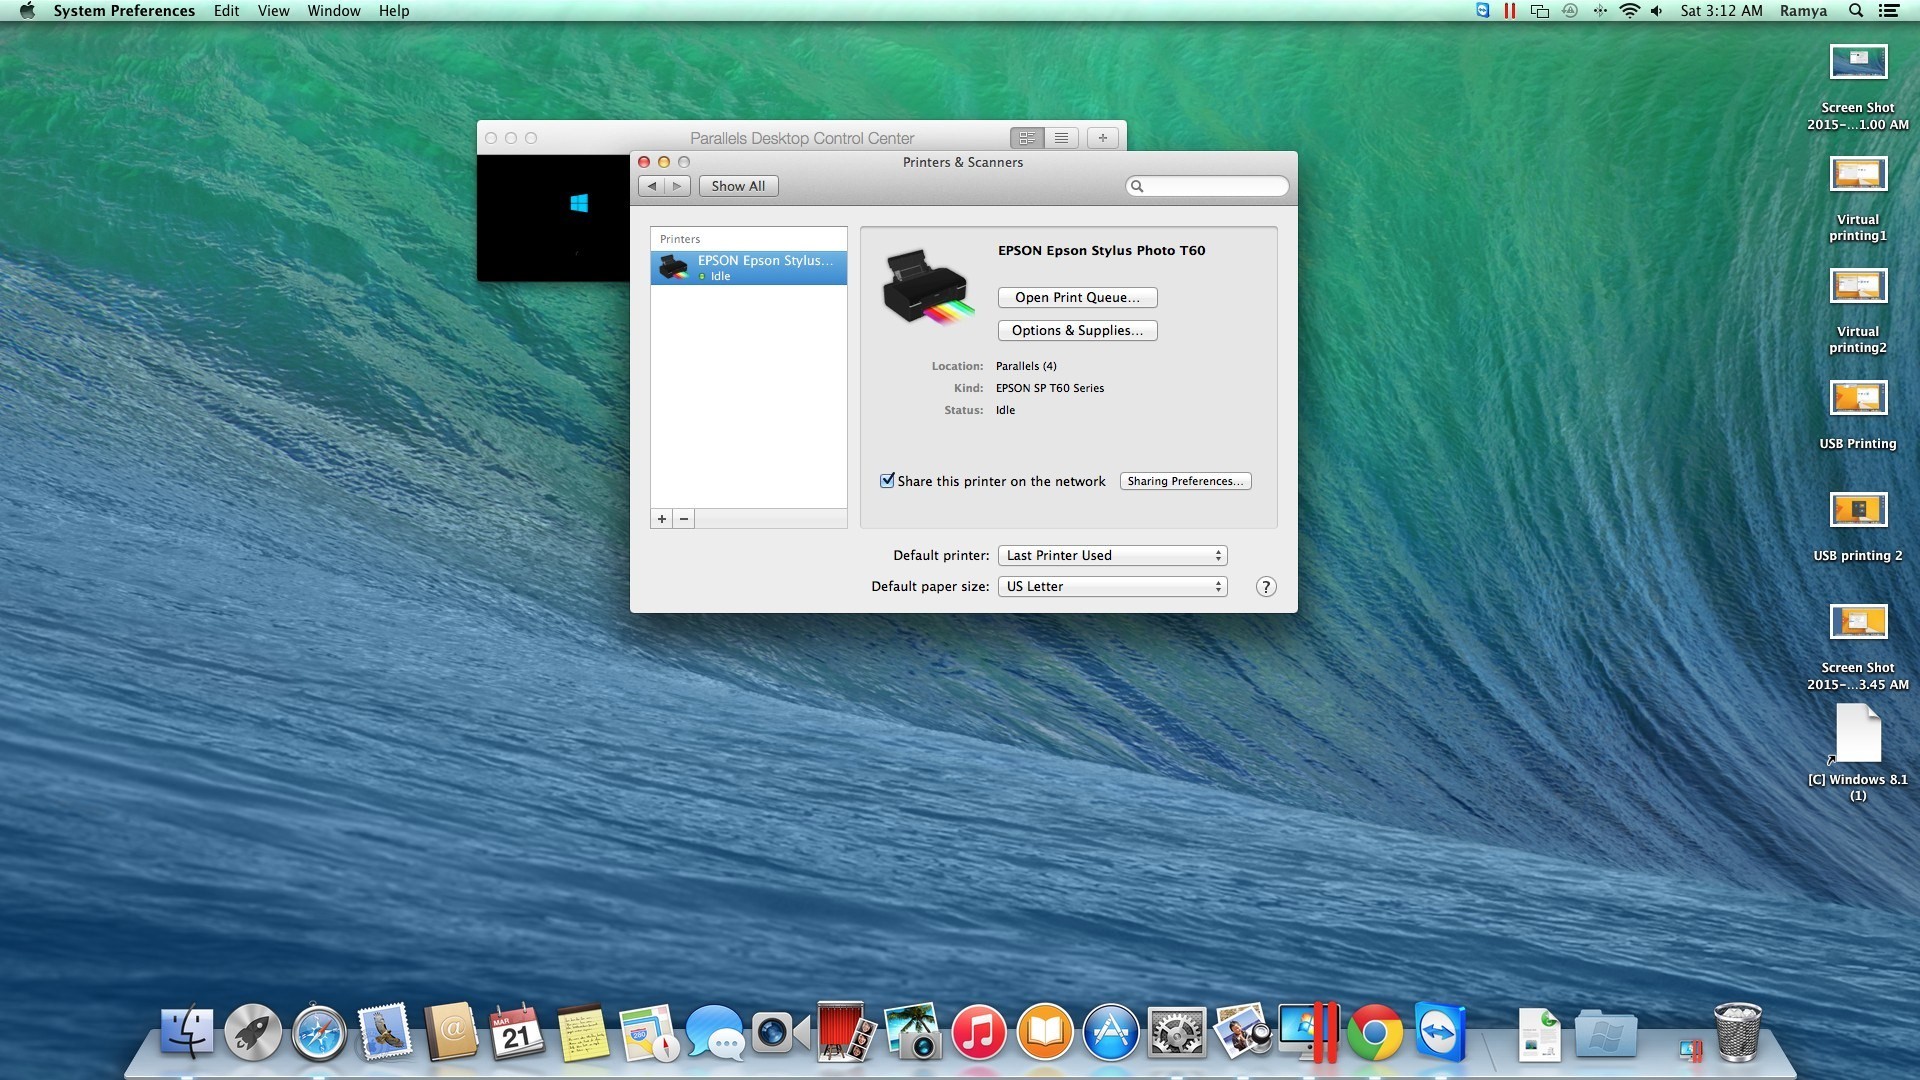Select USB printing 2 desktop file
The width and height of the screenshot is (1920, 1080).
1858,526
